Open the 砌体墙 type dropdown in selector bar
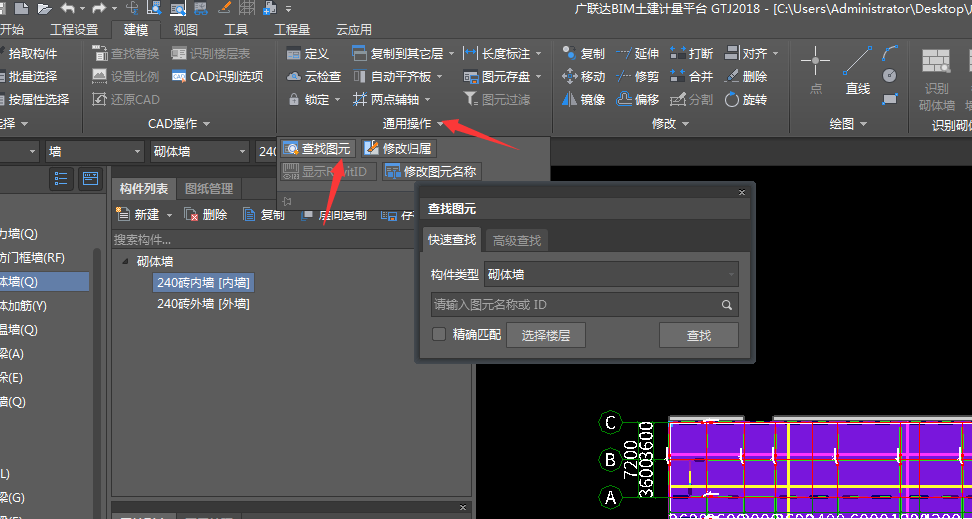The width and height of the screenshot is (972, 519). click(200, 152)
